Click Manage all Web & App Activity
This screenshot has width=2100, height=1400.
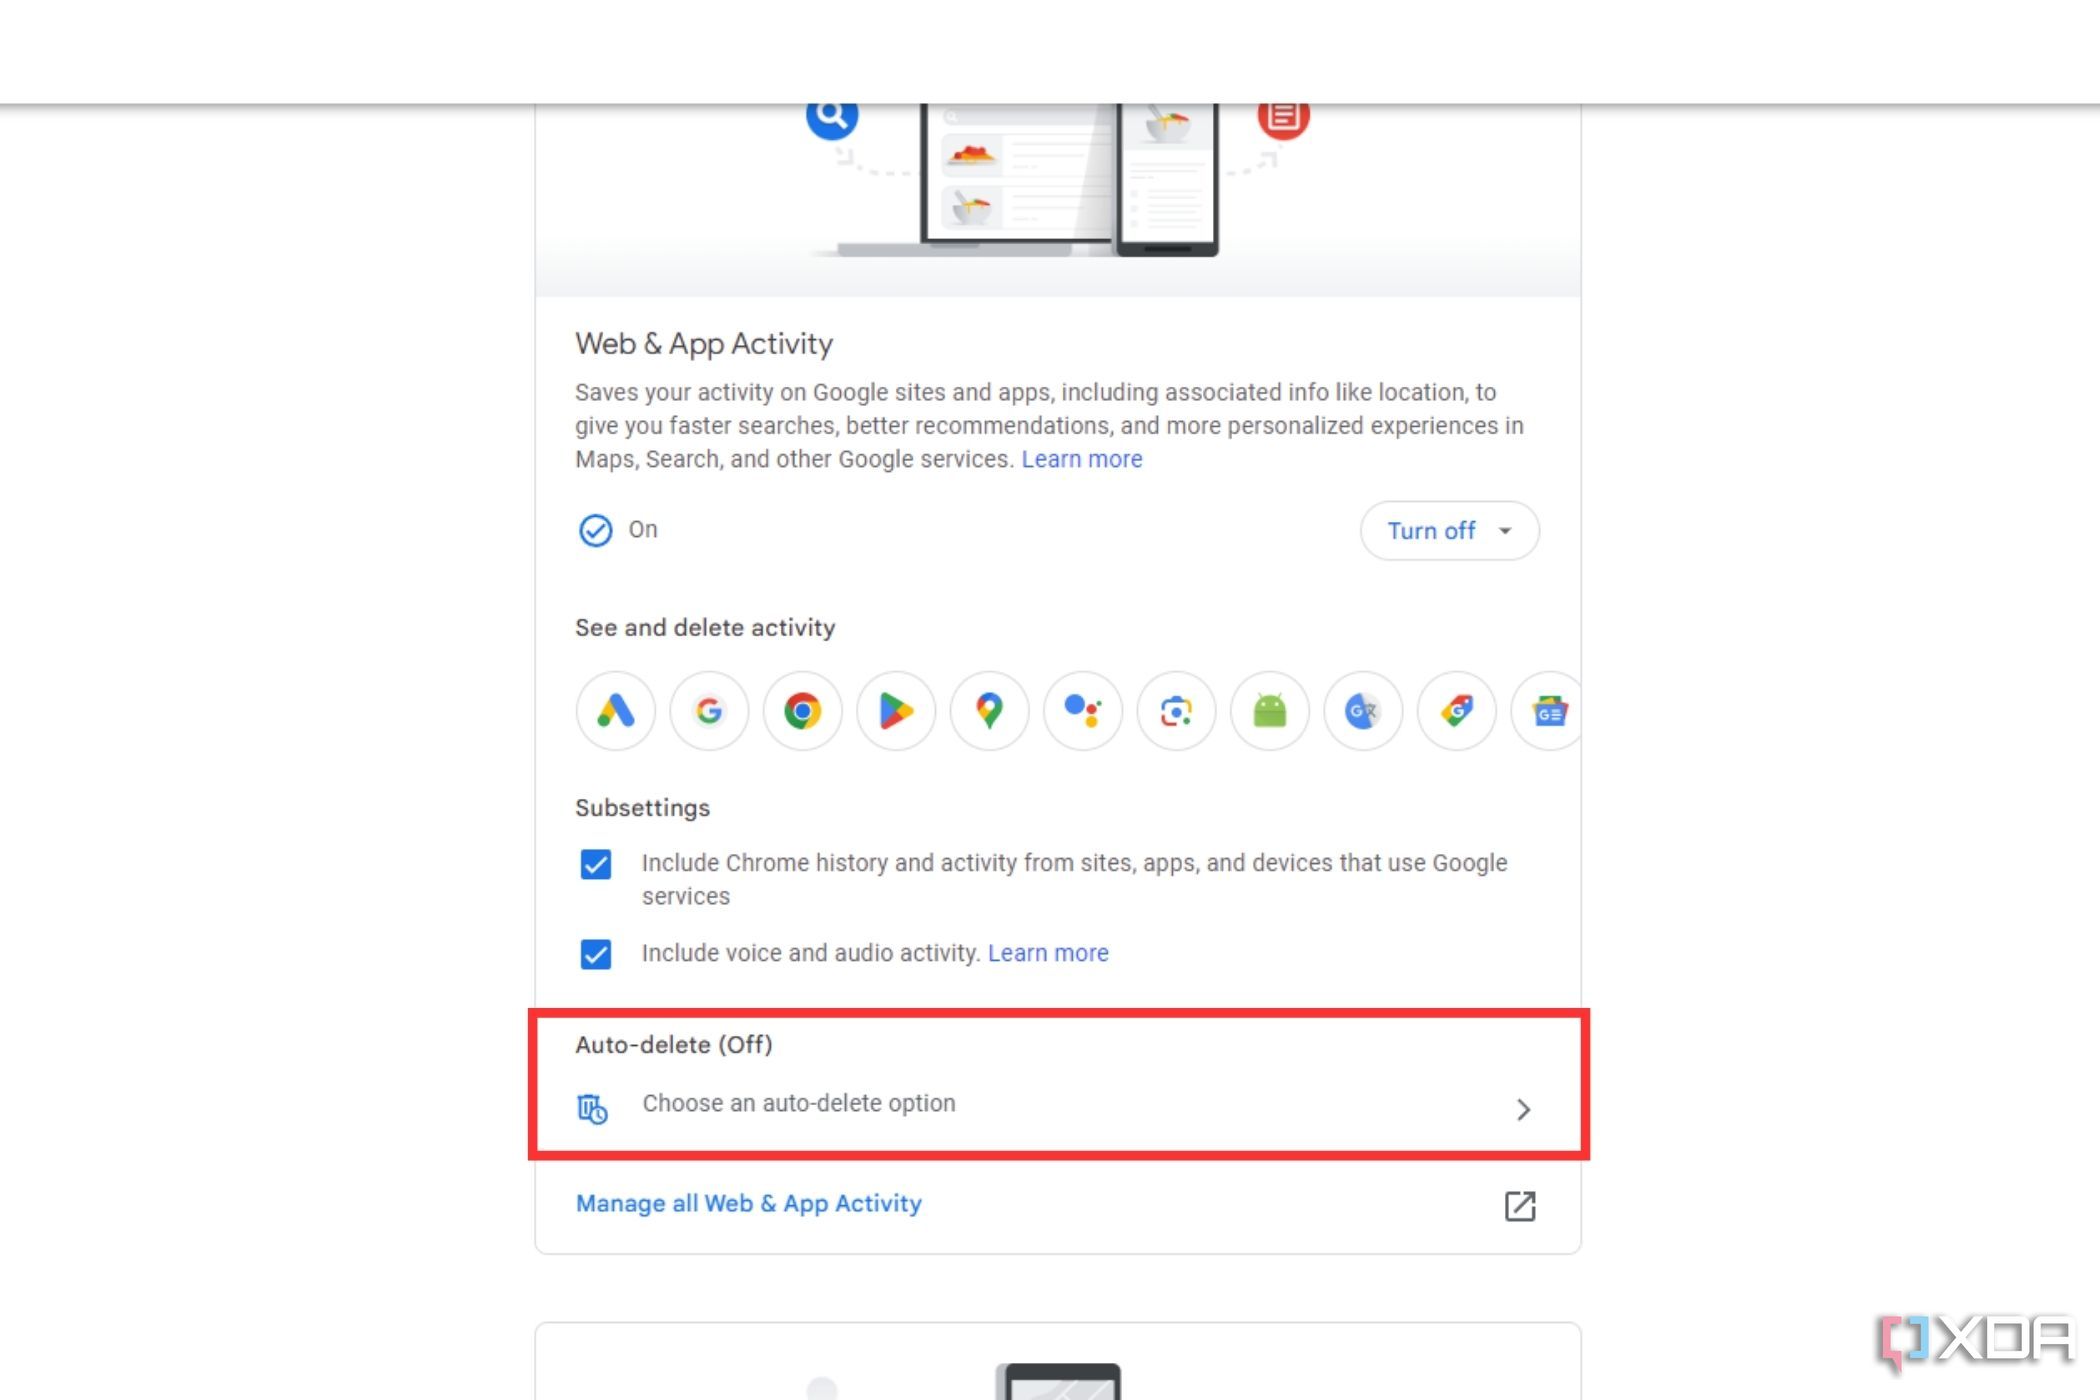click(x=750, y=1202)
